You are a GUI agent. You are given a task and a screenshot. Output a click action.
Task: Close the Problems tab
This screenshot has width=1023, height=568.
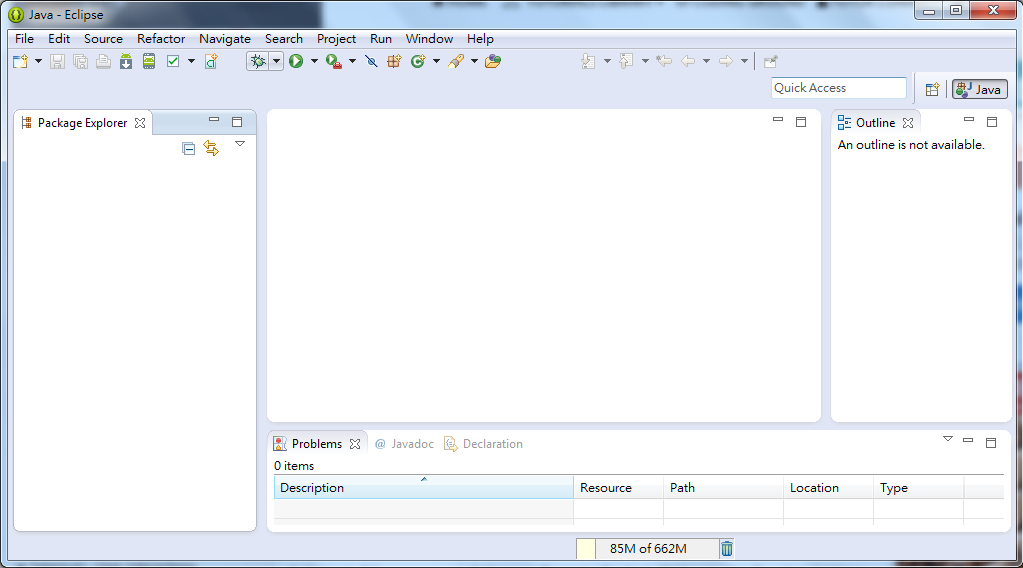click(355, 443)
